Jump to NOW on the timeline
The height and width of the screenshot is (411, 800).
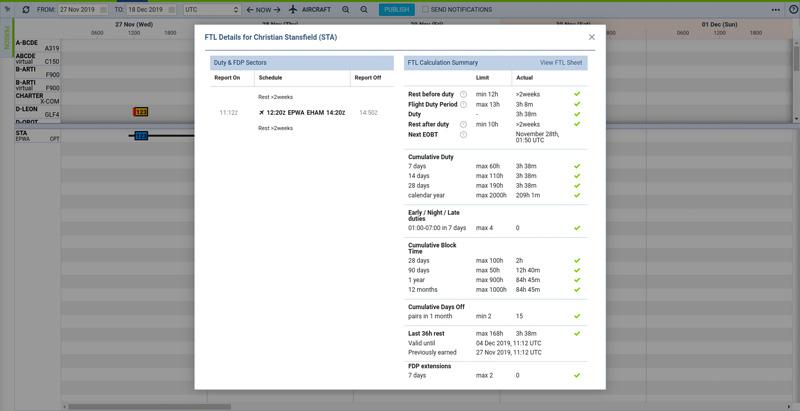(263, 9)
